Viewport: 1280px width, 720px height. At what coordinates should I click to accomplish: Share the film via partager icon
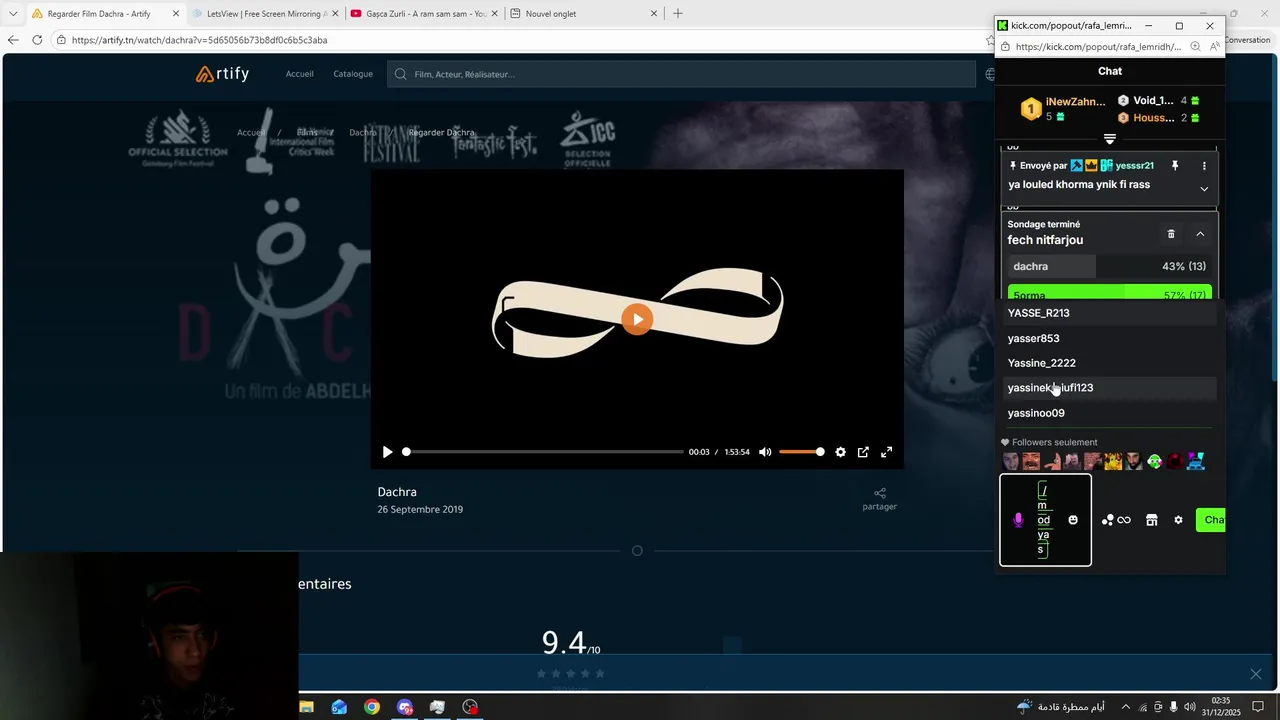pos(880,498)
